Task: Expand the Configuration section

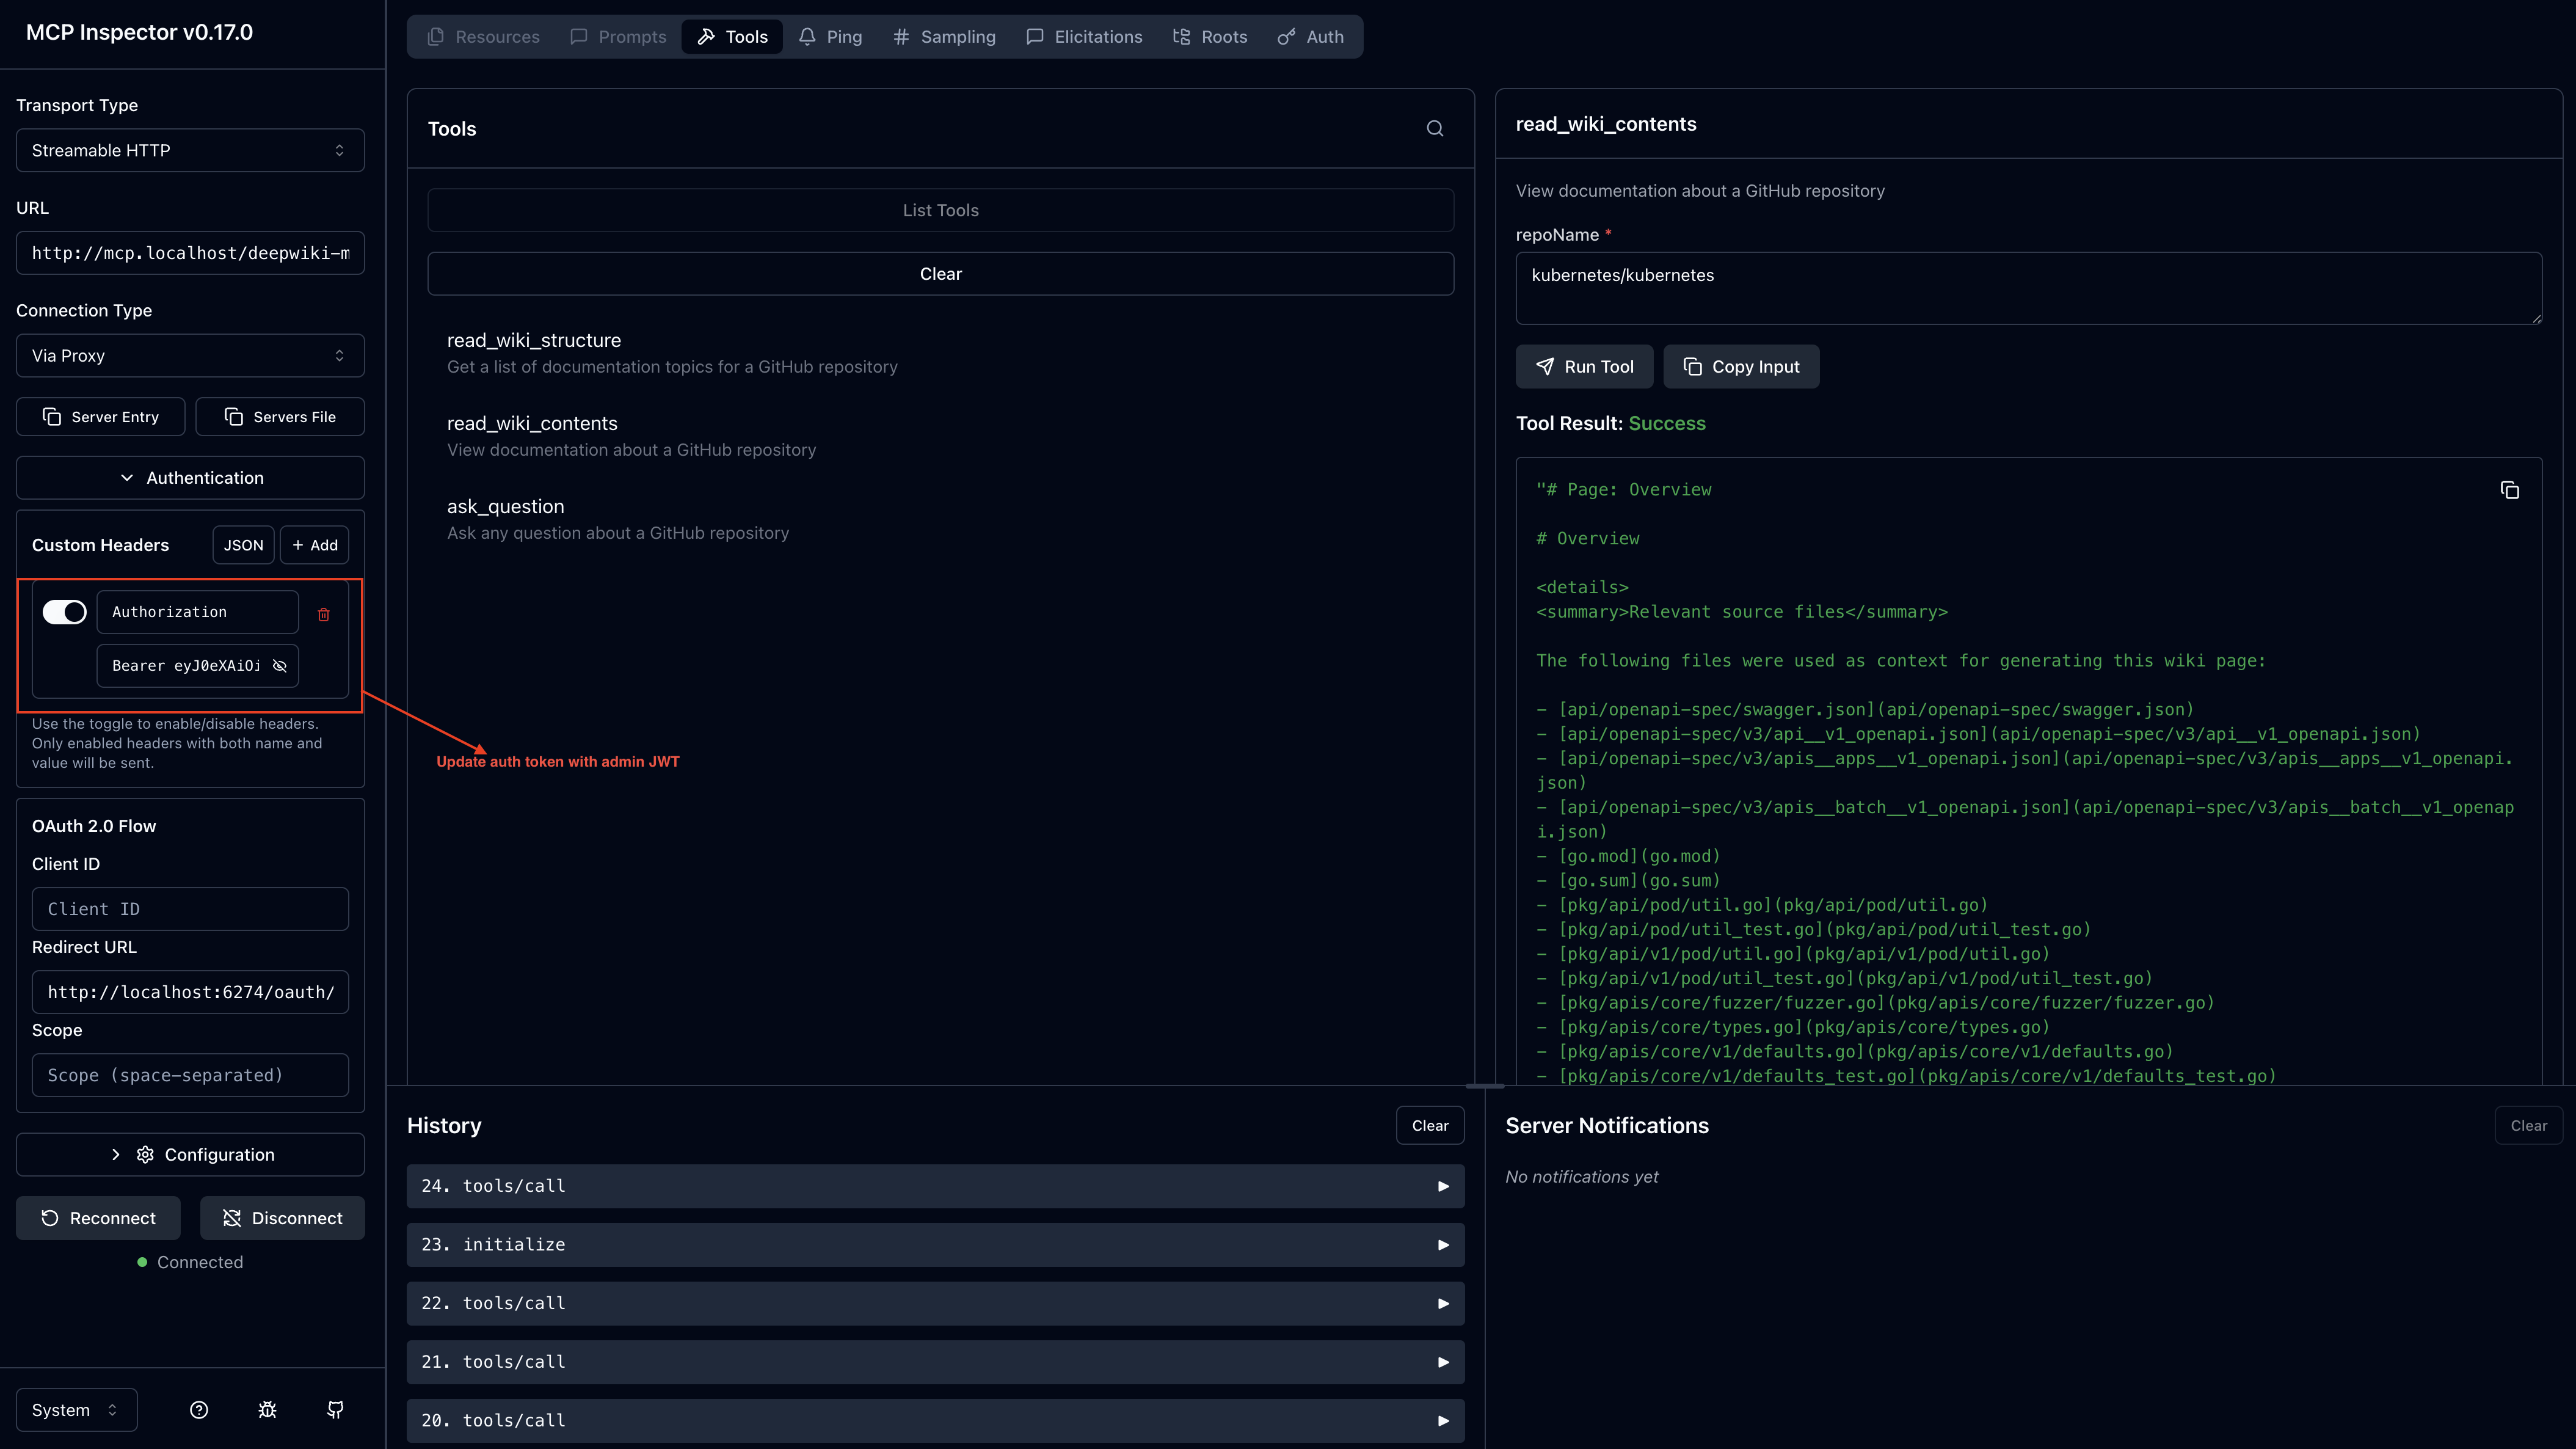Action: (x=190, y=1154)
